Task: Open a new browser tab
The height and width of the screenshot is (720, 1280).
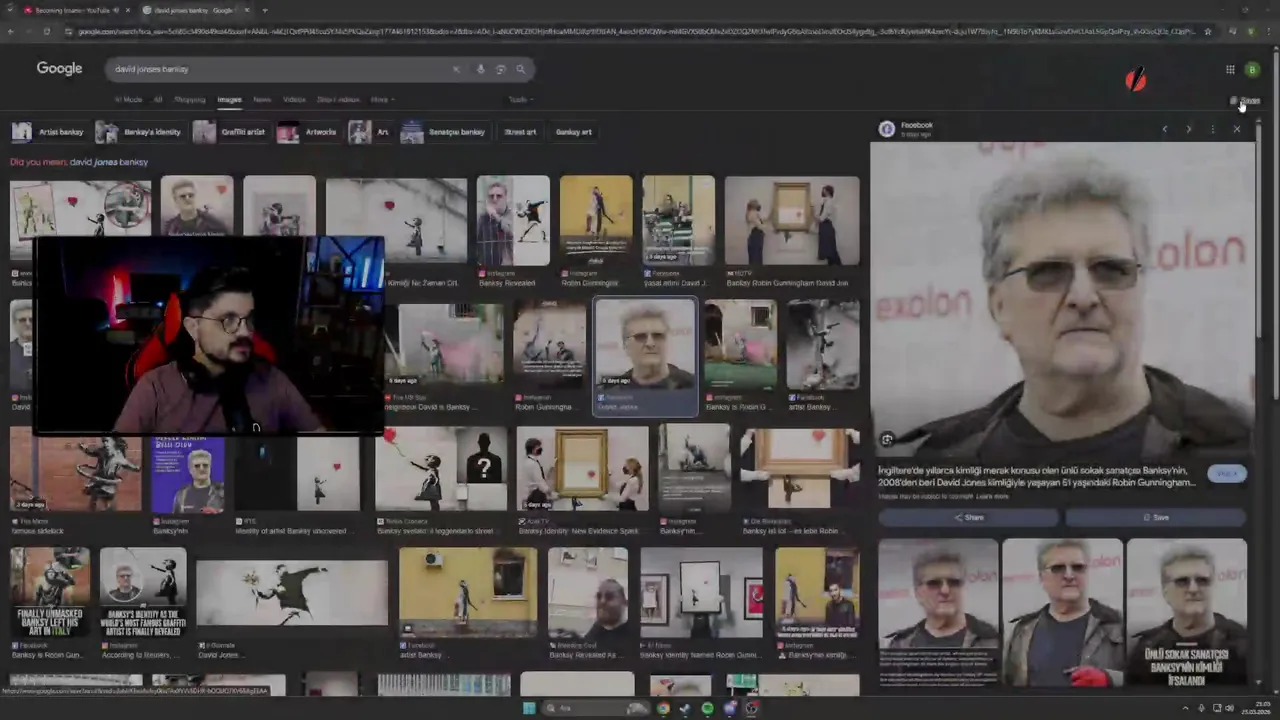Action: (264, 10)
